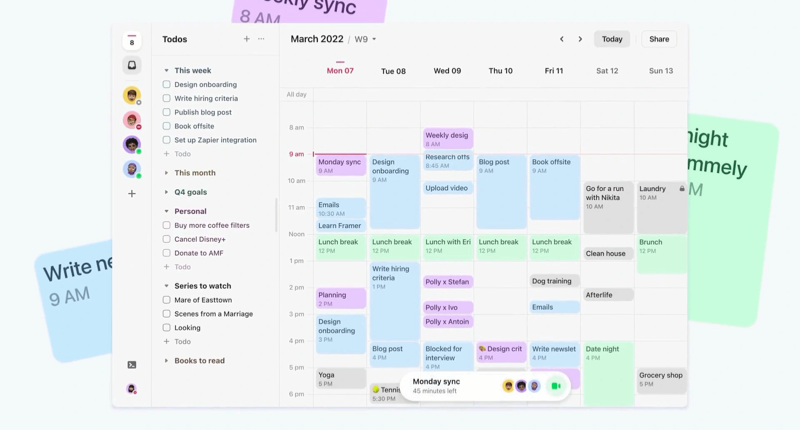Open the Design crit event on Thursday
The image size is (800, 430).
pyautogui.click(x=502, y=352)
